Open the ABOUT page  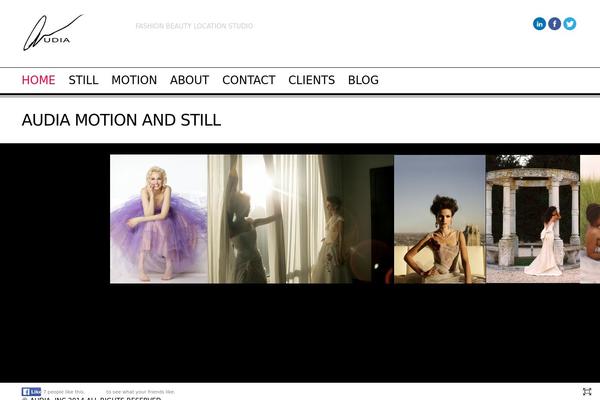click(x=189, y=80)
